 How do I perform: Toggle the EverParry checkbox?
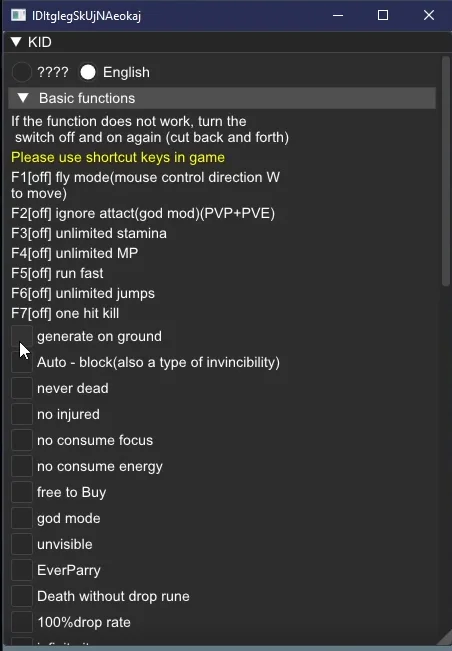(x=22, y=570)
